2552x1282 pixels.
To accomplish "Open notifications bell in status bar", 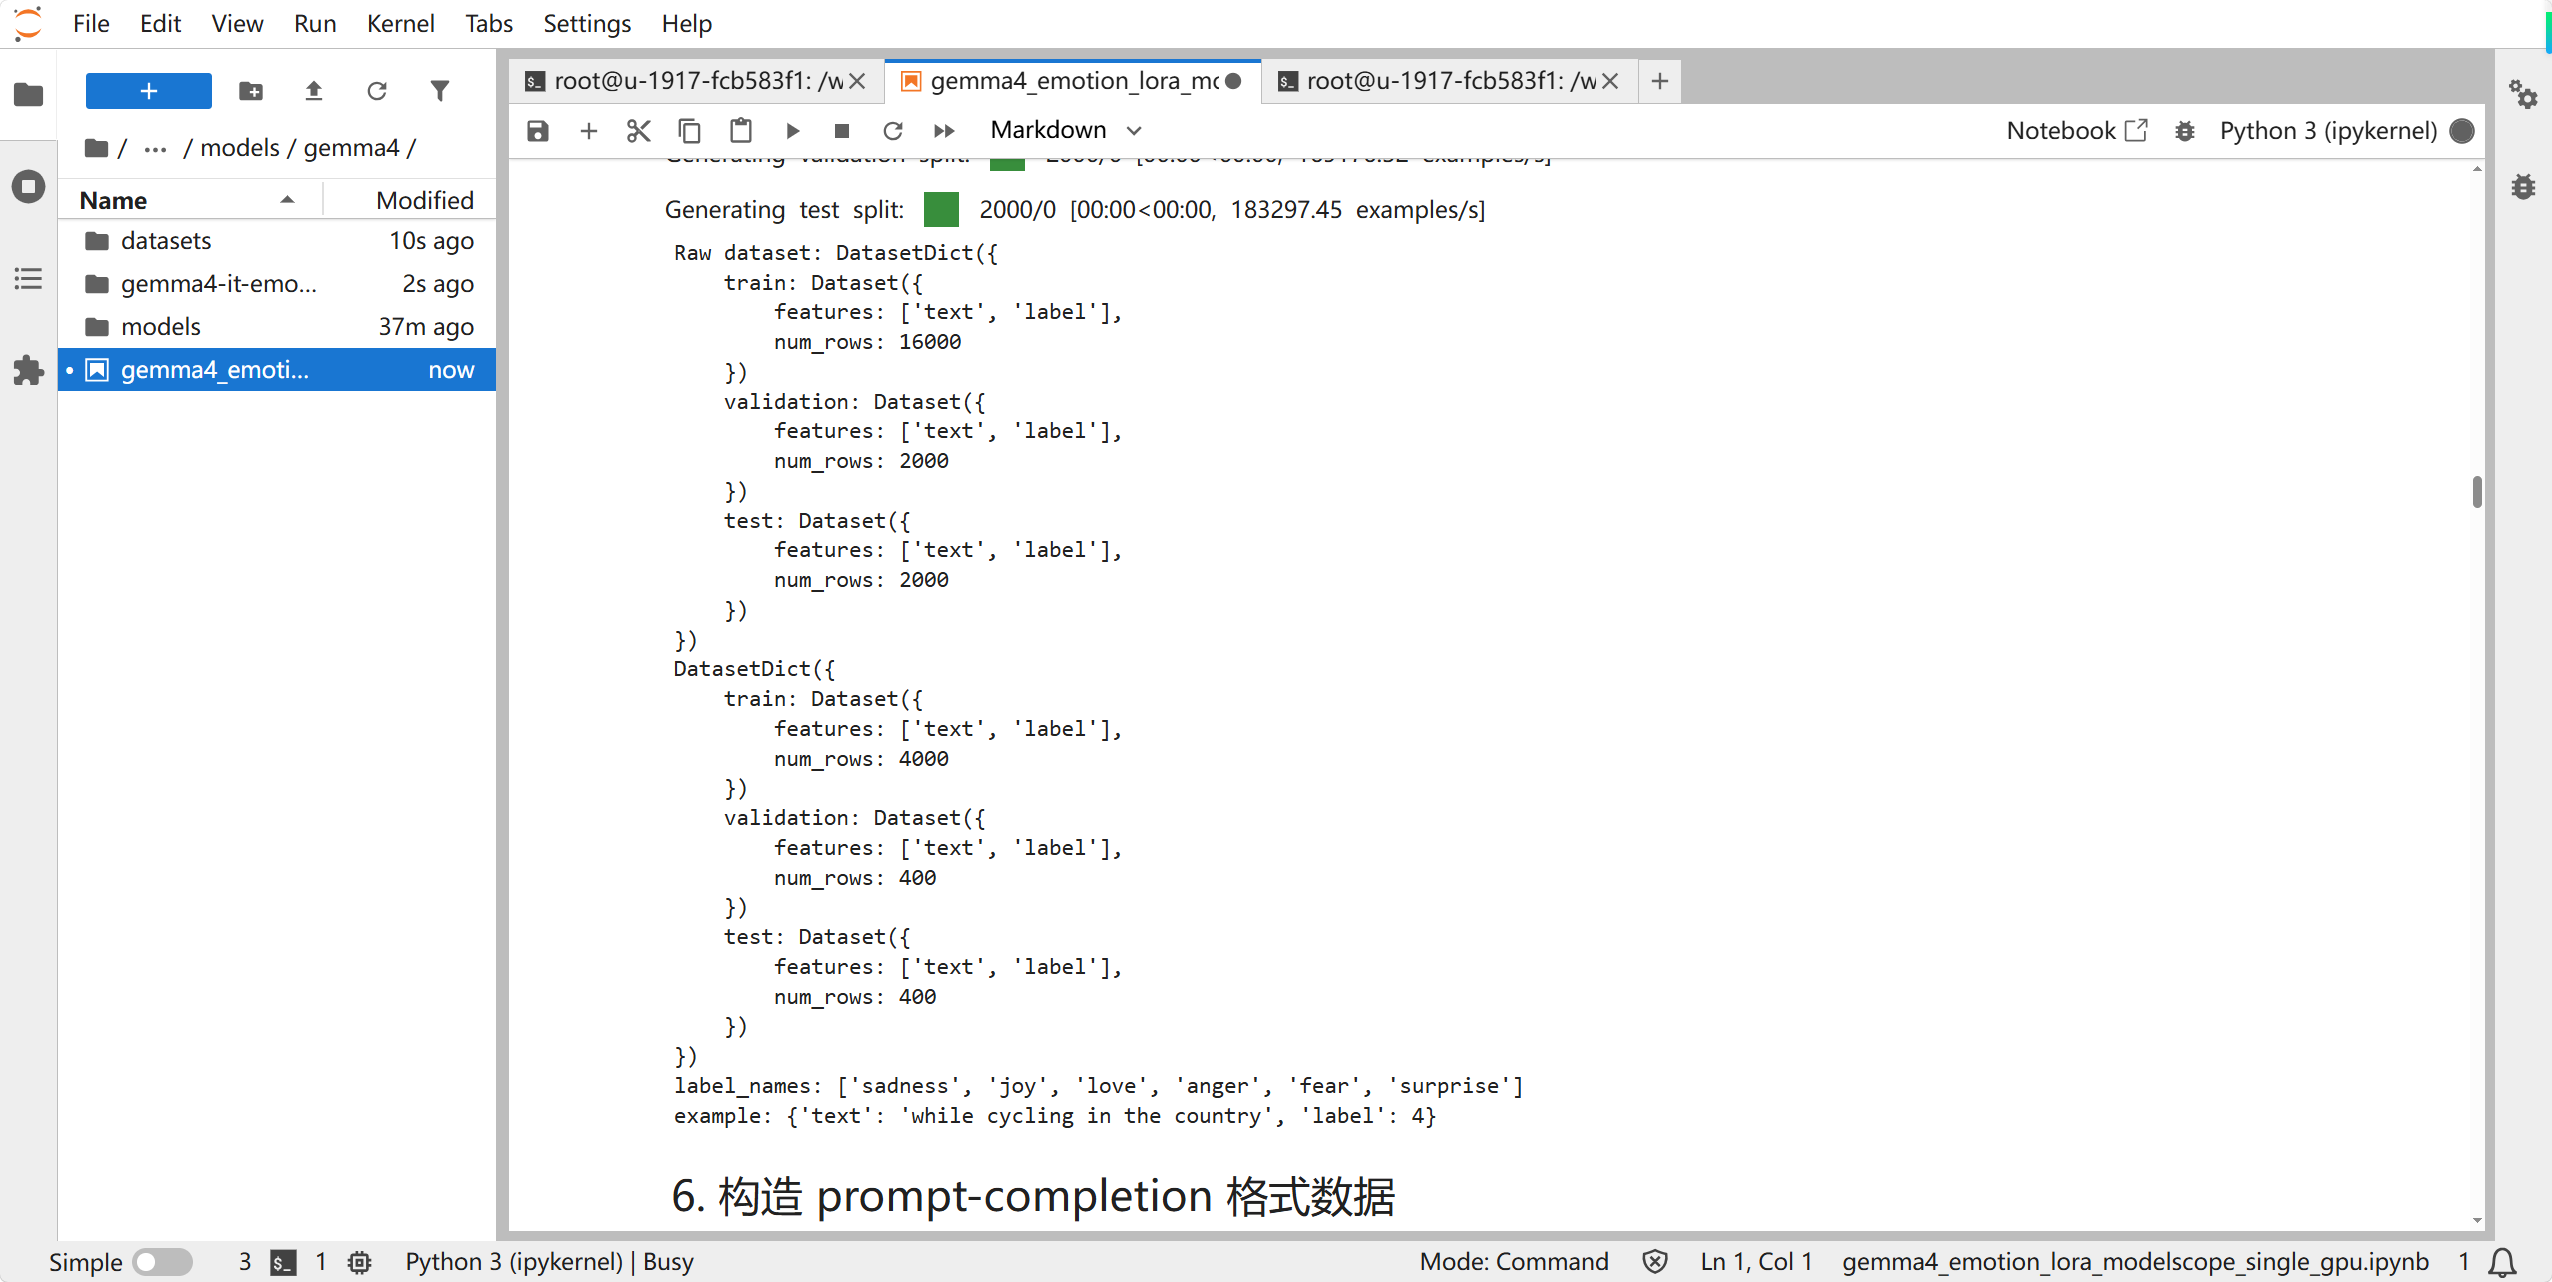I will click(2502, 1262).
